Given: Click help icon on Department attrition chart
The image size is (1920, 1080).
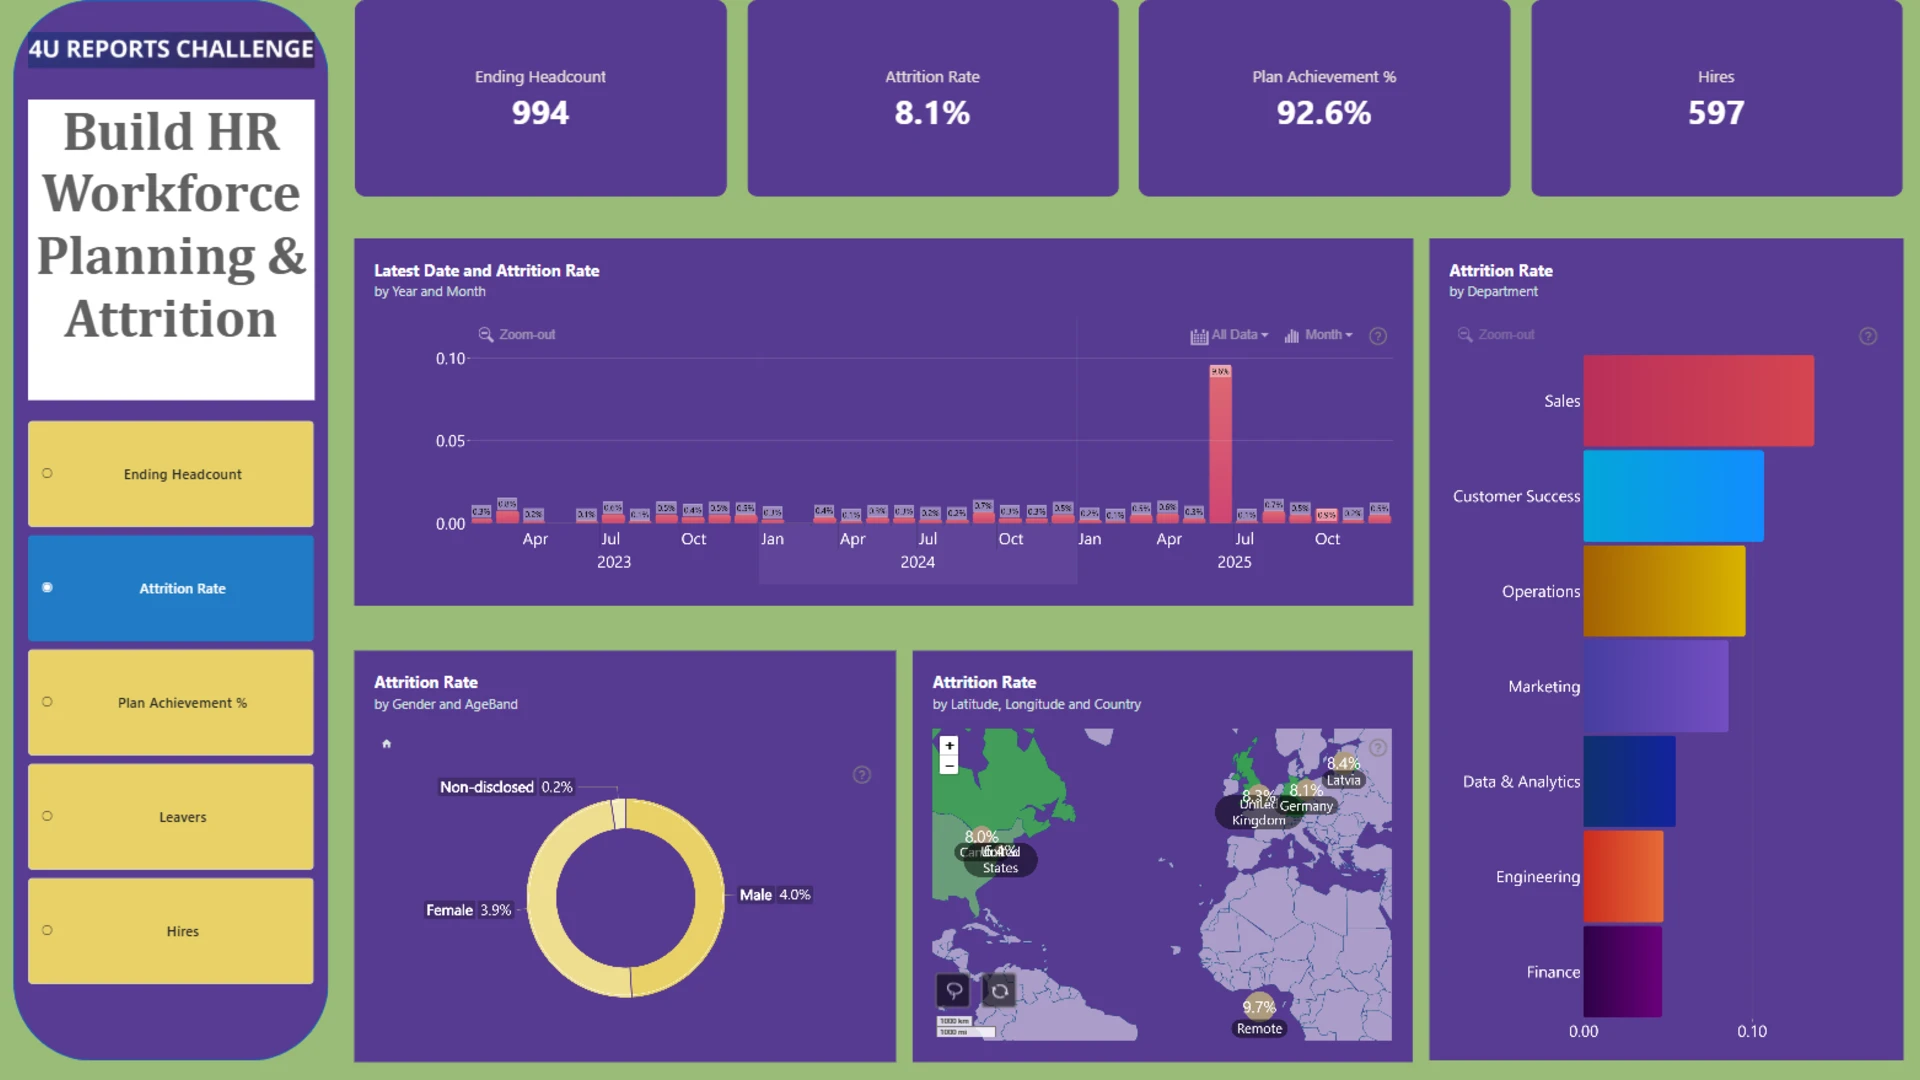Looking at the screenshot, I should point(1868,336).
